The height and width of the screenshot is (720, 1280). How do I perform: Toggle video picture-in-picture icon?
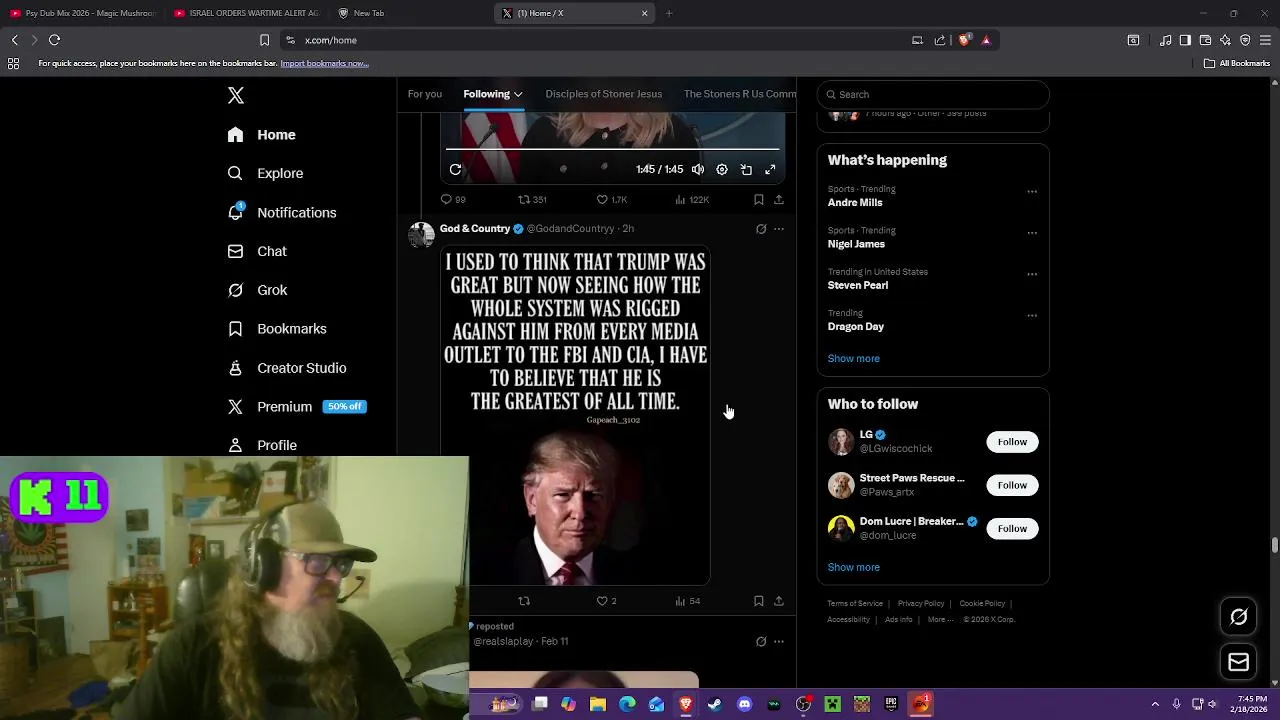[x=746, y=170]
